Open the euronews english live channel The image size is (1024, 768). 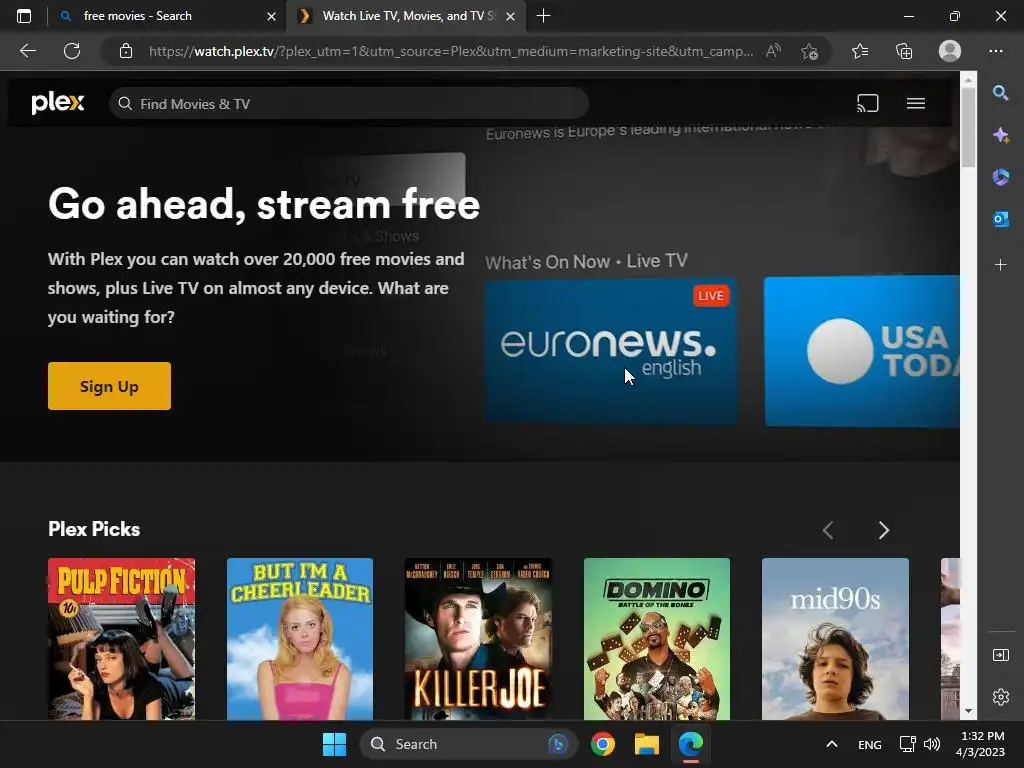(611, 351)
